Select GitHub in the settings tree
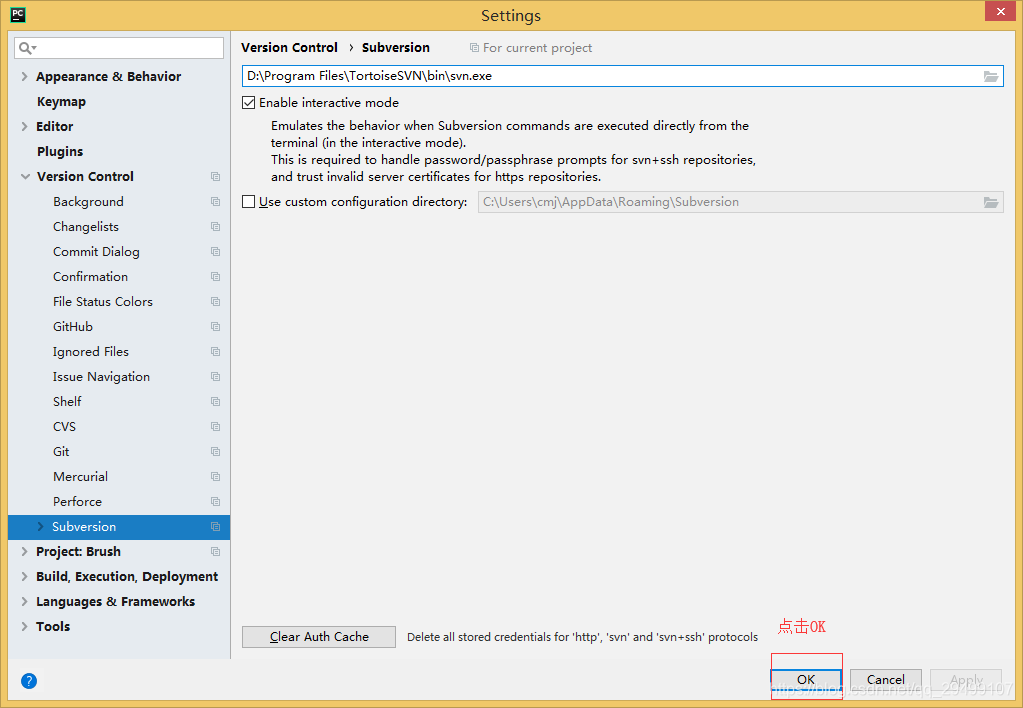 pyautogui.click(x=73, y=326)
